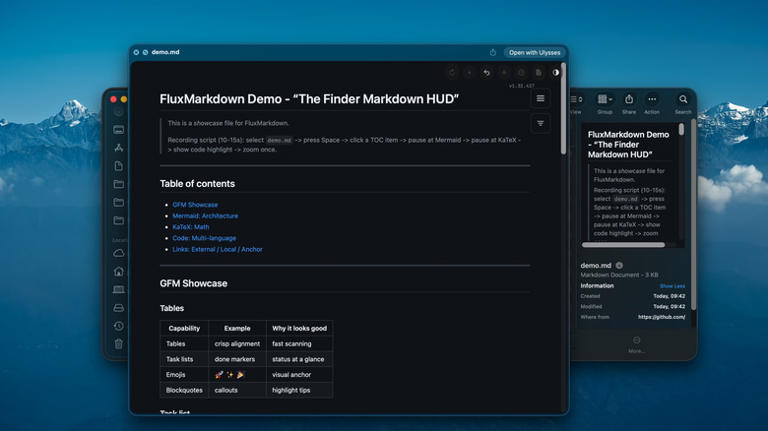Viewport: 768px width, 431px height.
Task: Open the Trash icon in Finder sidebar
Action: (119, 344)
